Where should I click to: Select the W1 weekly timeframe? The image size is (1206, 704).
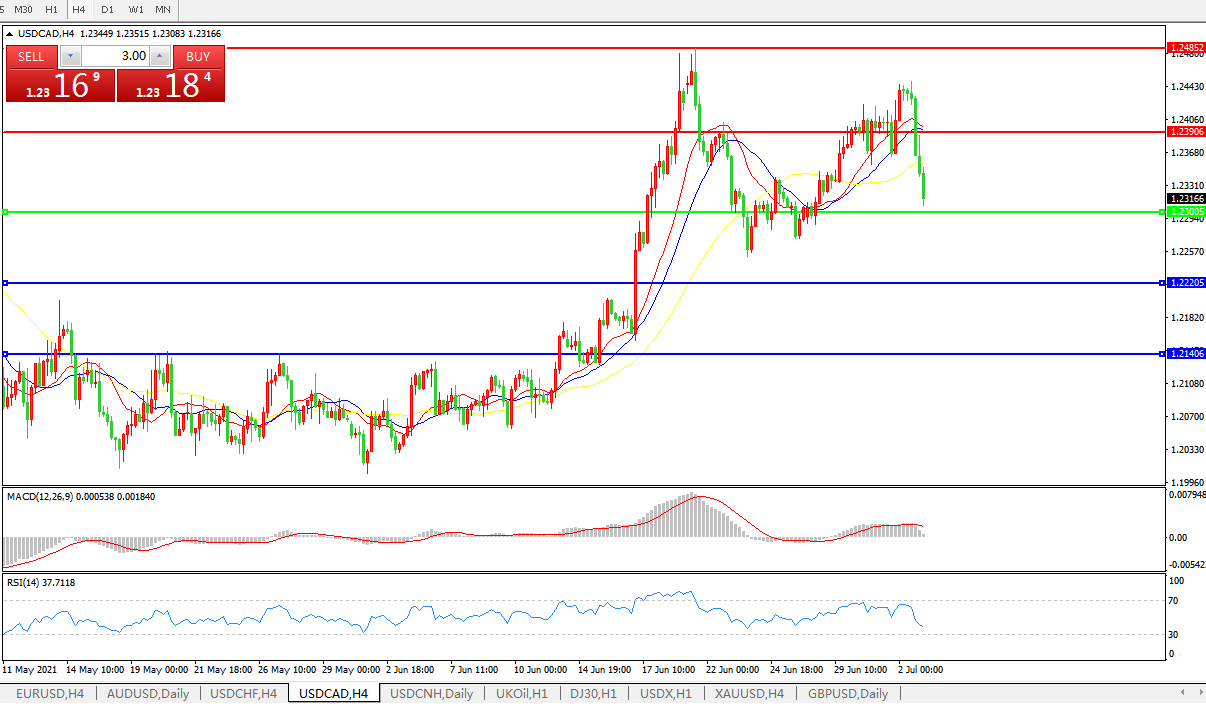click(136, 9)
